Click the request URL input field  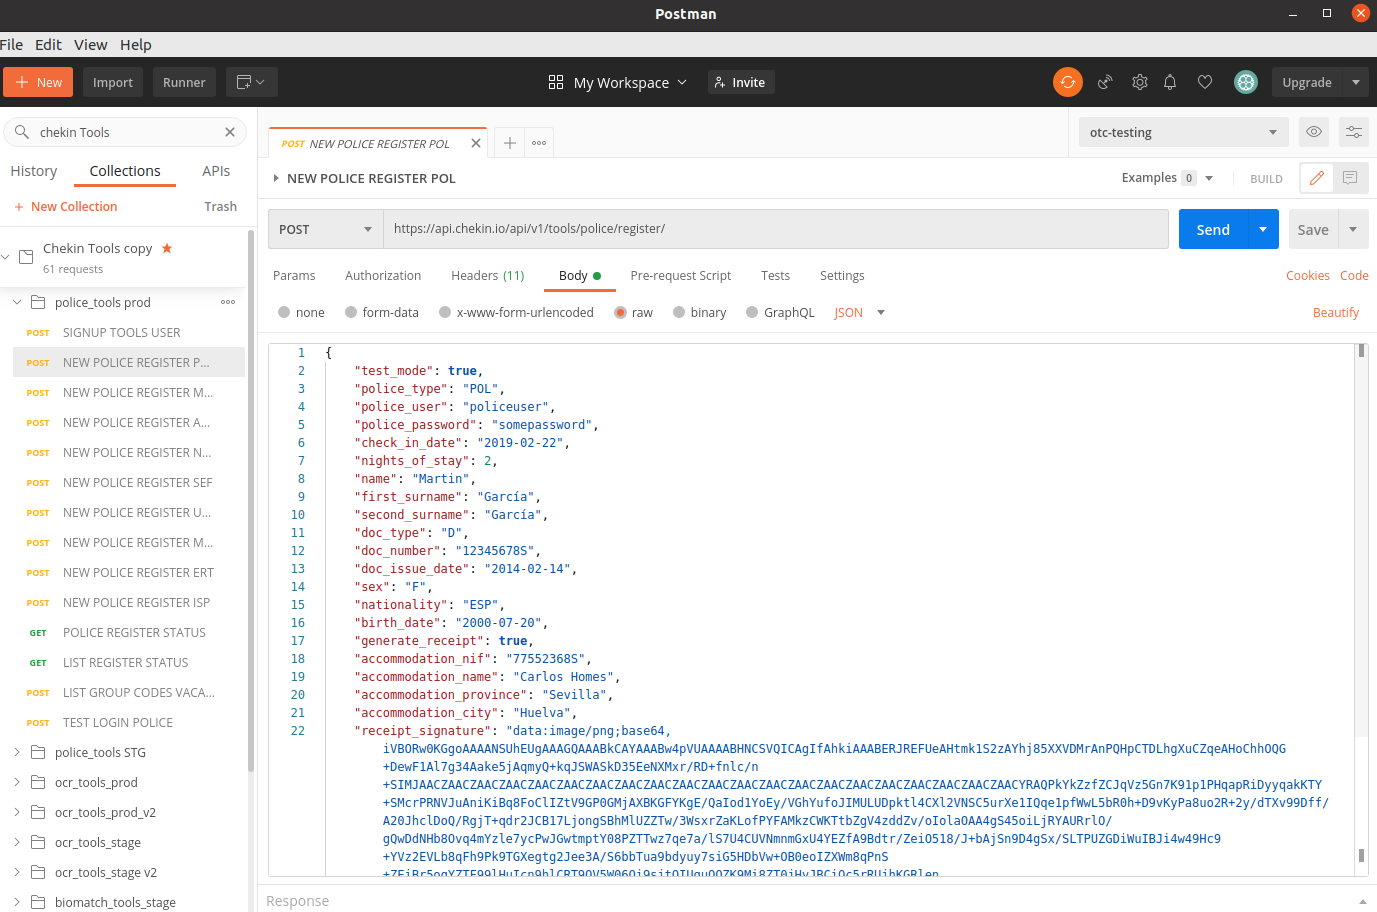click(775, 229)
